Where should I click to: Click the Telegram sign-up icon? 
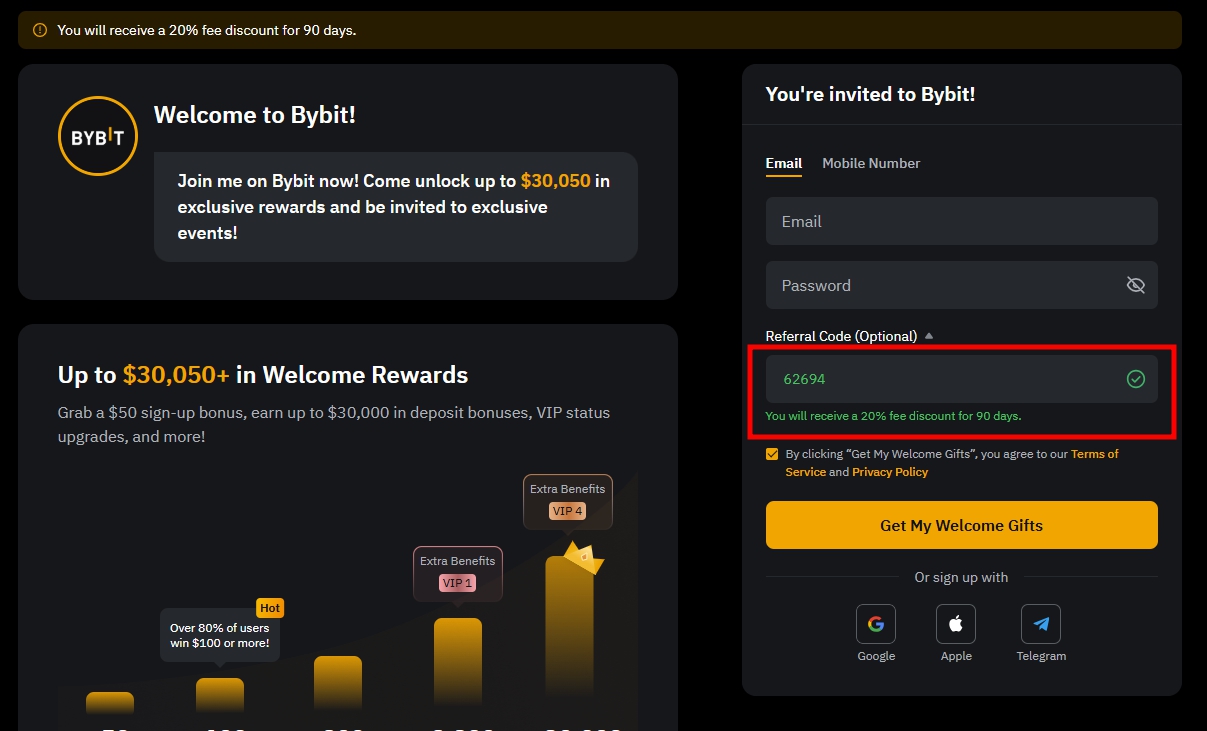tap(1041, 624)
